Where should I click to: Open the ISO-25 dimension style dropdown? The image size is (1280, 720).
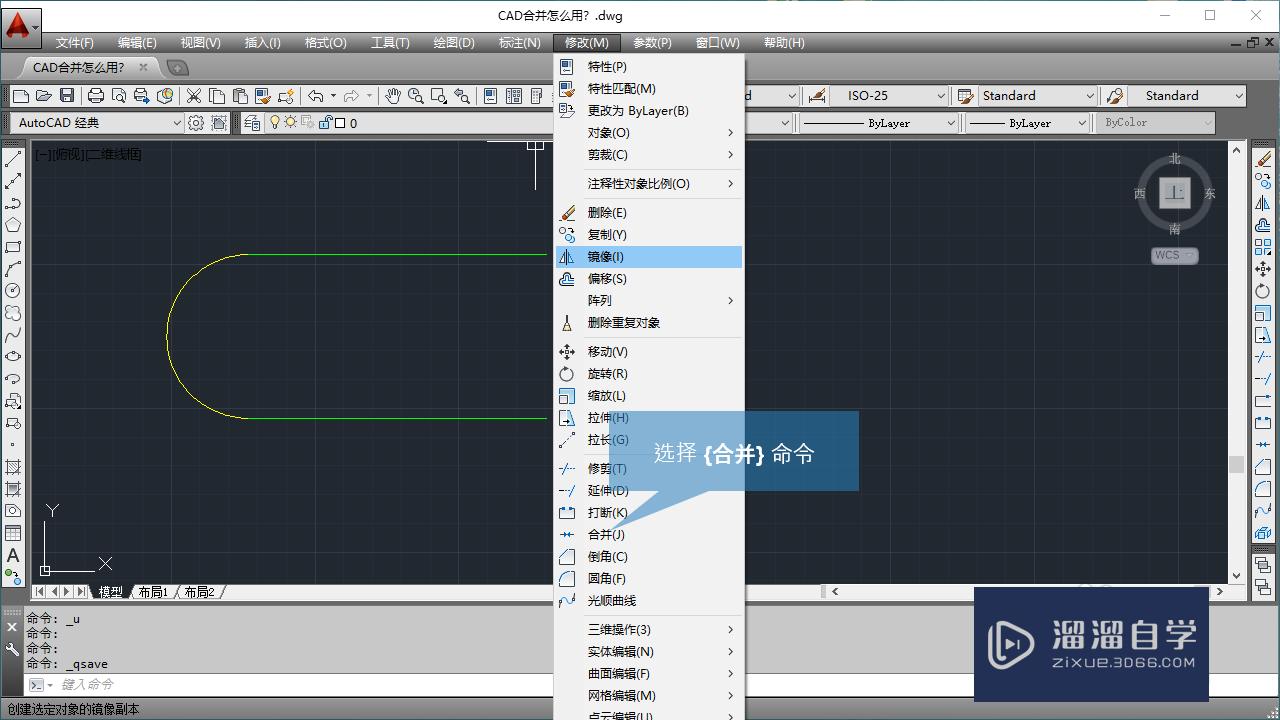[890, 96]
